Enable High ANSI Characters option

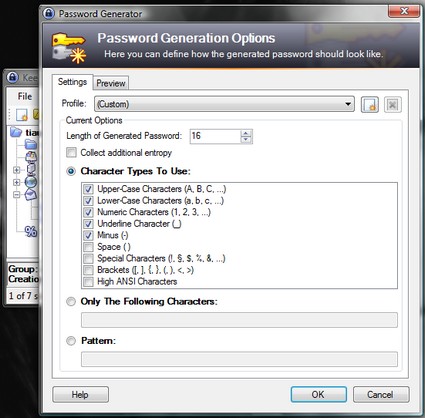click(x=88, y=282)
